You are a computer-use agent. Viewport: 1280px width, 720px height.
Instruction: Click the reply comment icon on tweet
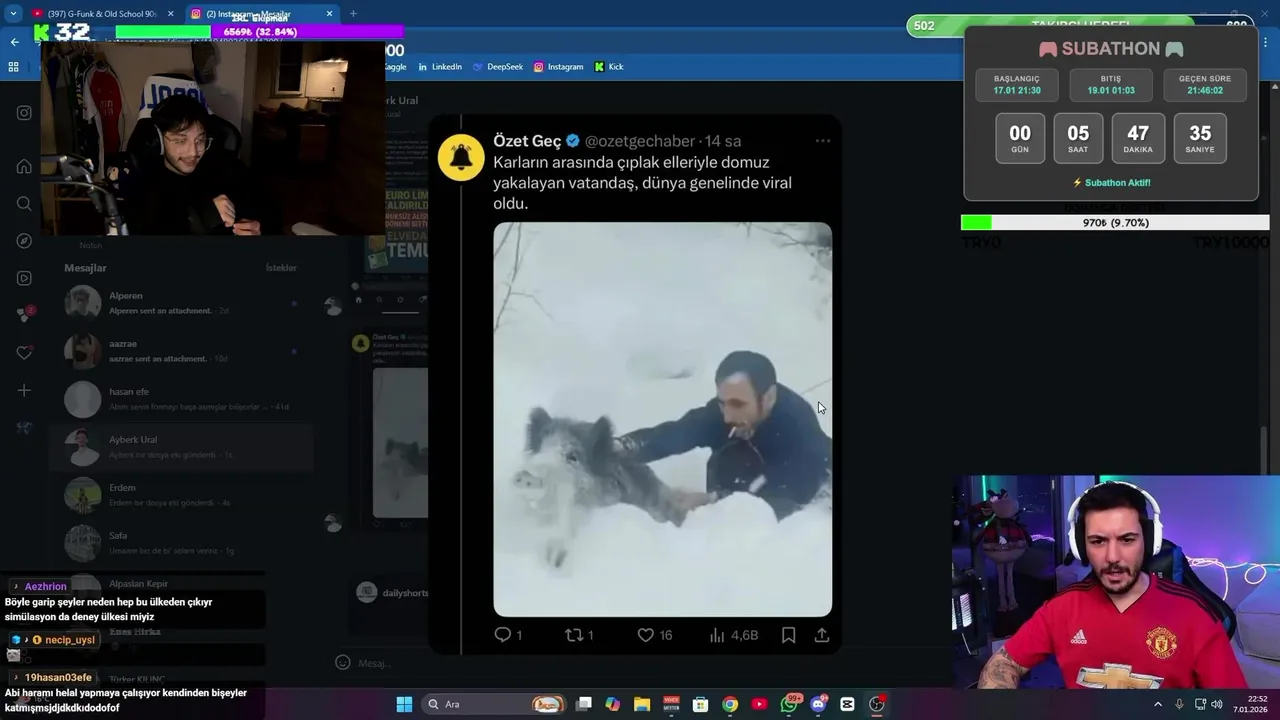(x=503, y=635)
